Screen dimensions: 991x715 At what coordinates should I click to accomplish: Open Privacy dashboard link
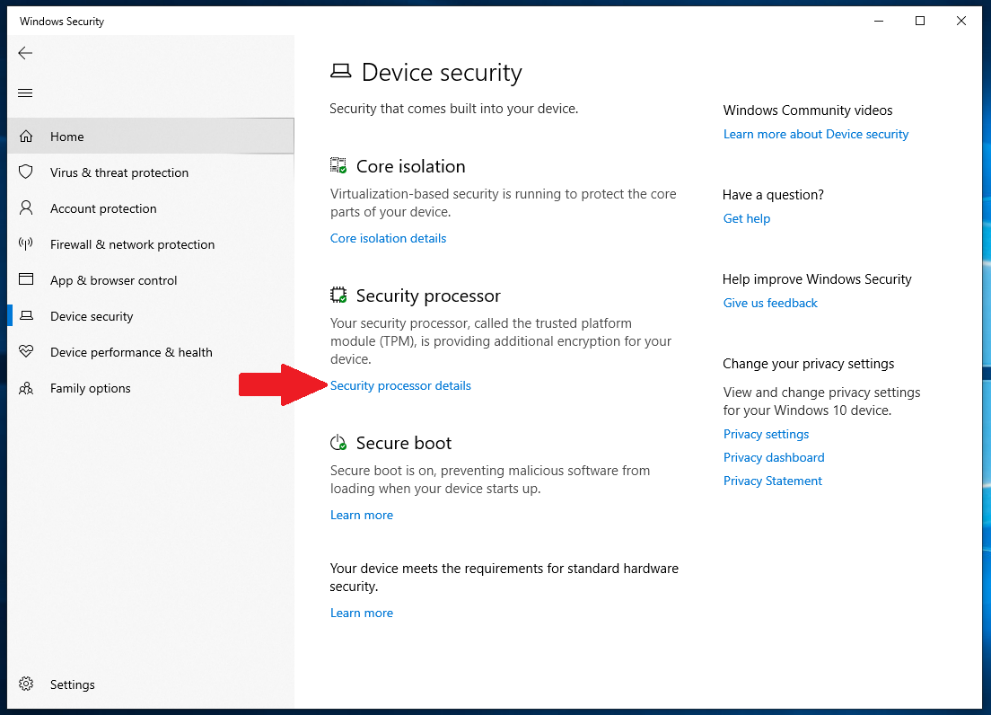click(774, 458)
